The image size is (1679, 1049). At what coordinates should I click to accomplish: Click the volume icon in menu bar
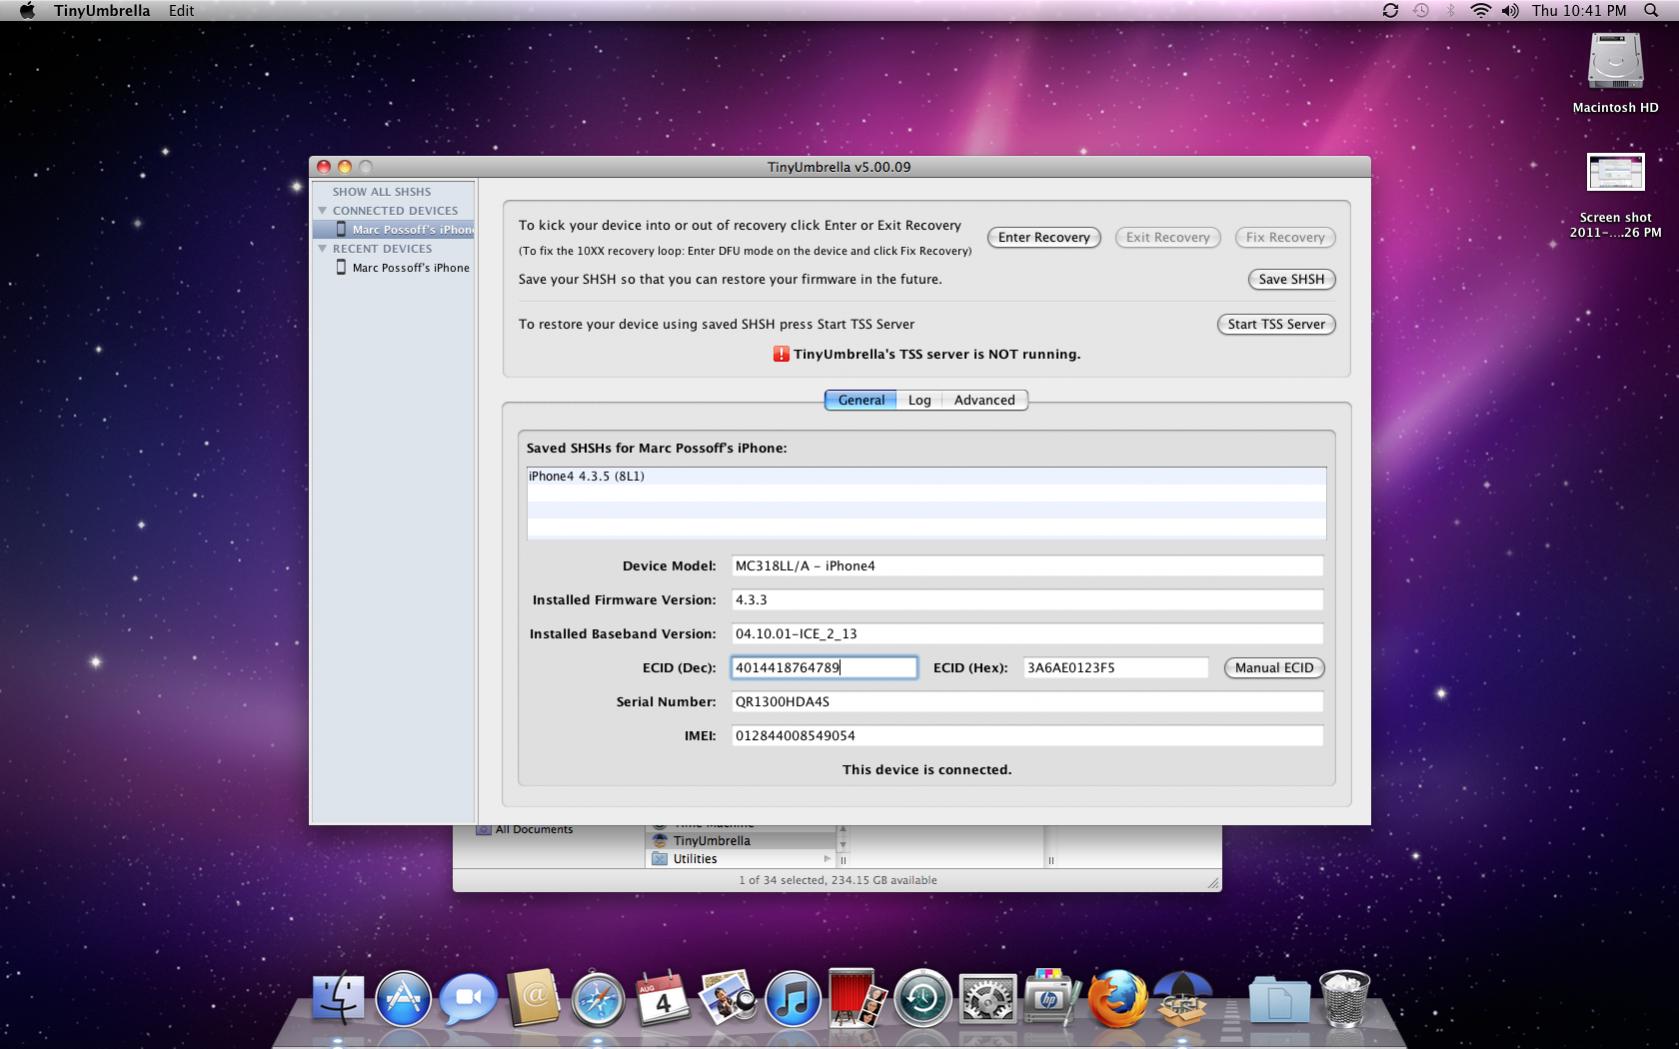pos(1510,10)
